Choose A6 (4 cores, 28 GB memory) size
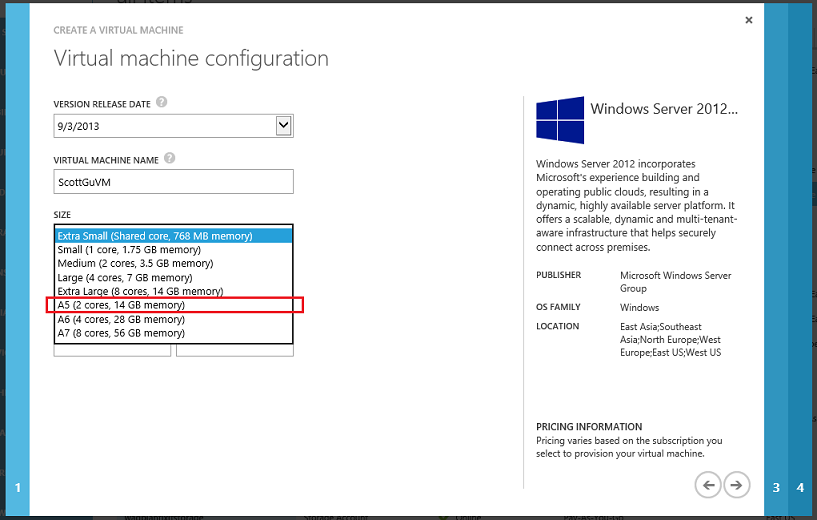 point(174,319)
